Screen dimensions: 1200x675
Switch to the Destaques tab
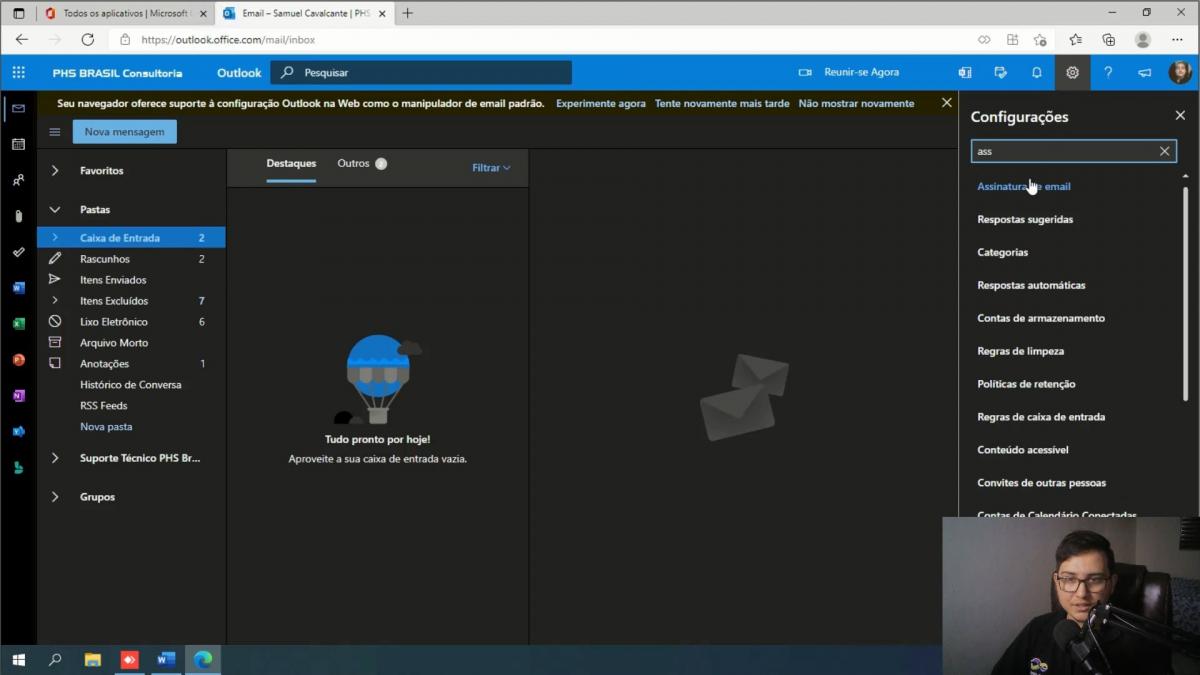tap(291, 163)
